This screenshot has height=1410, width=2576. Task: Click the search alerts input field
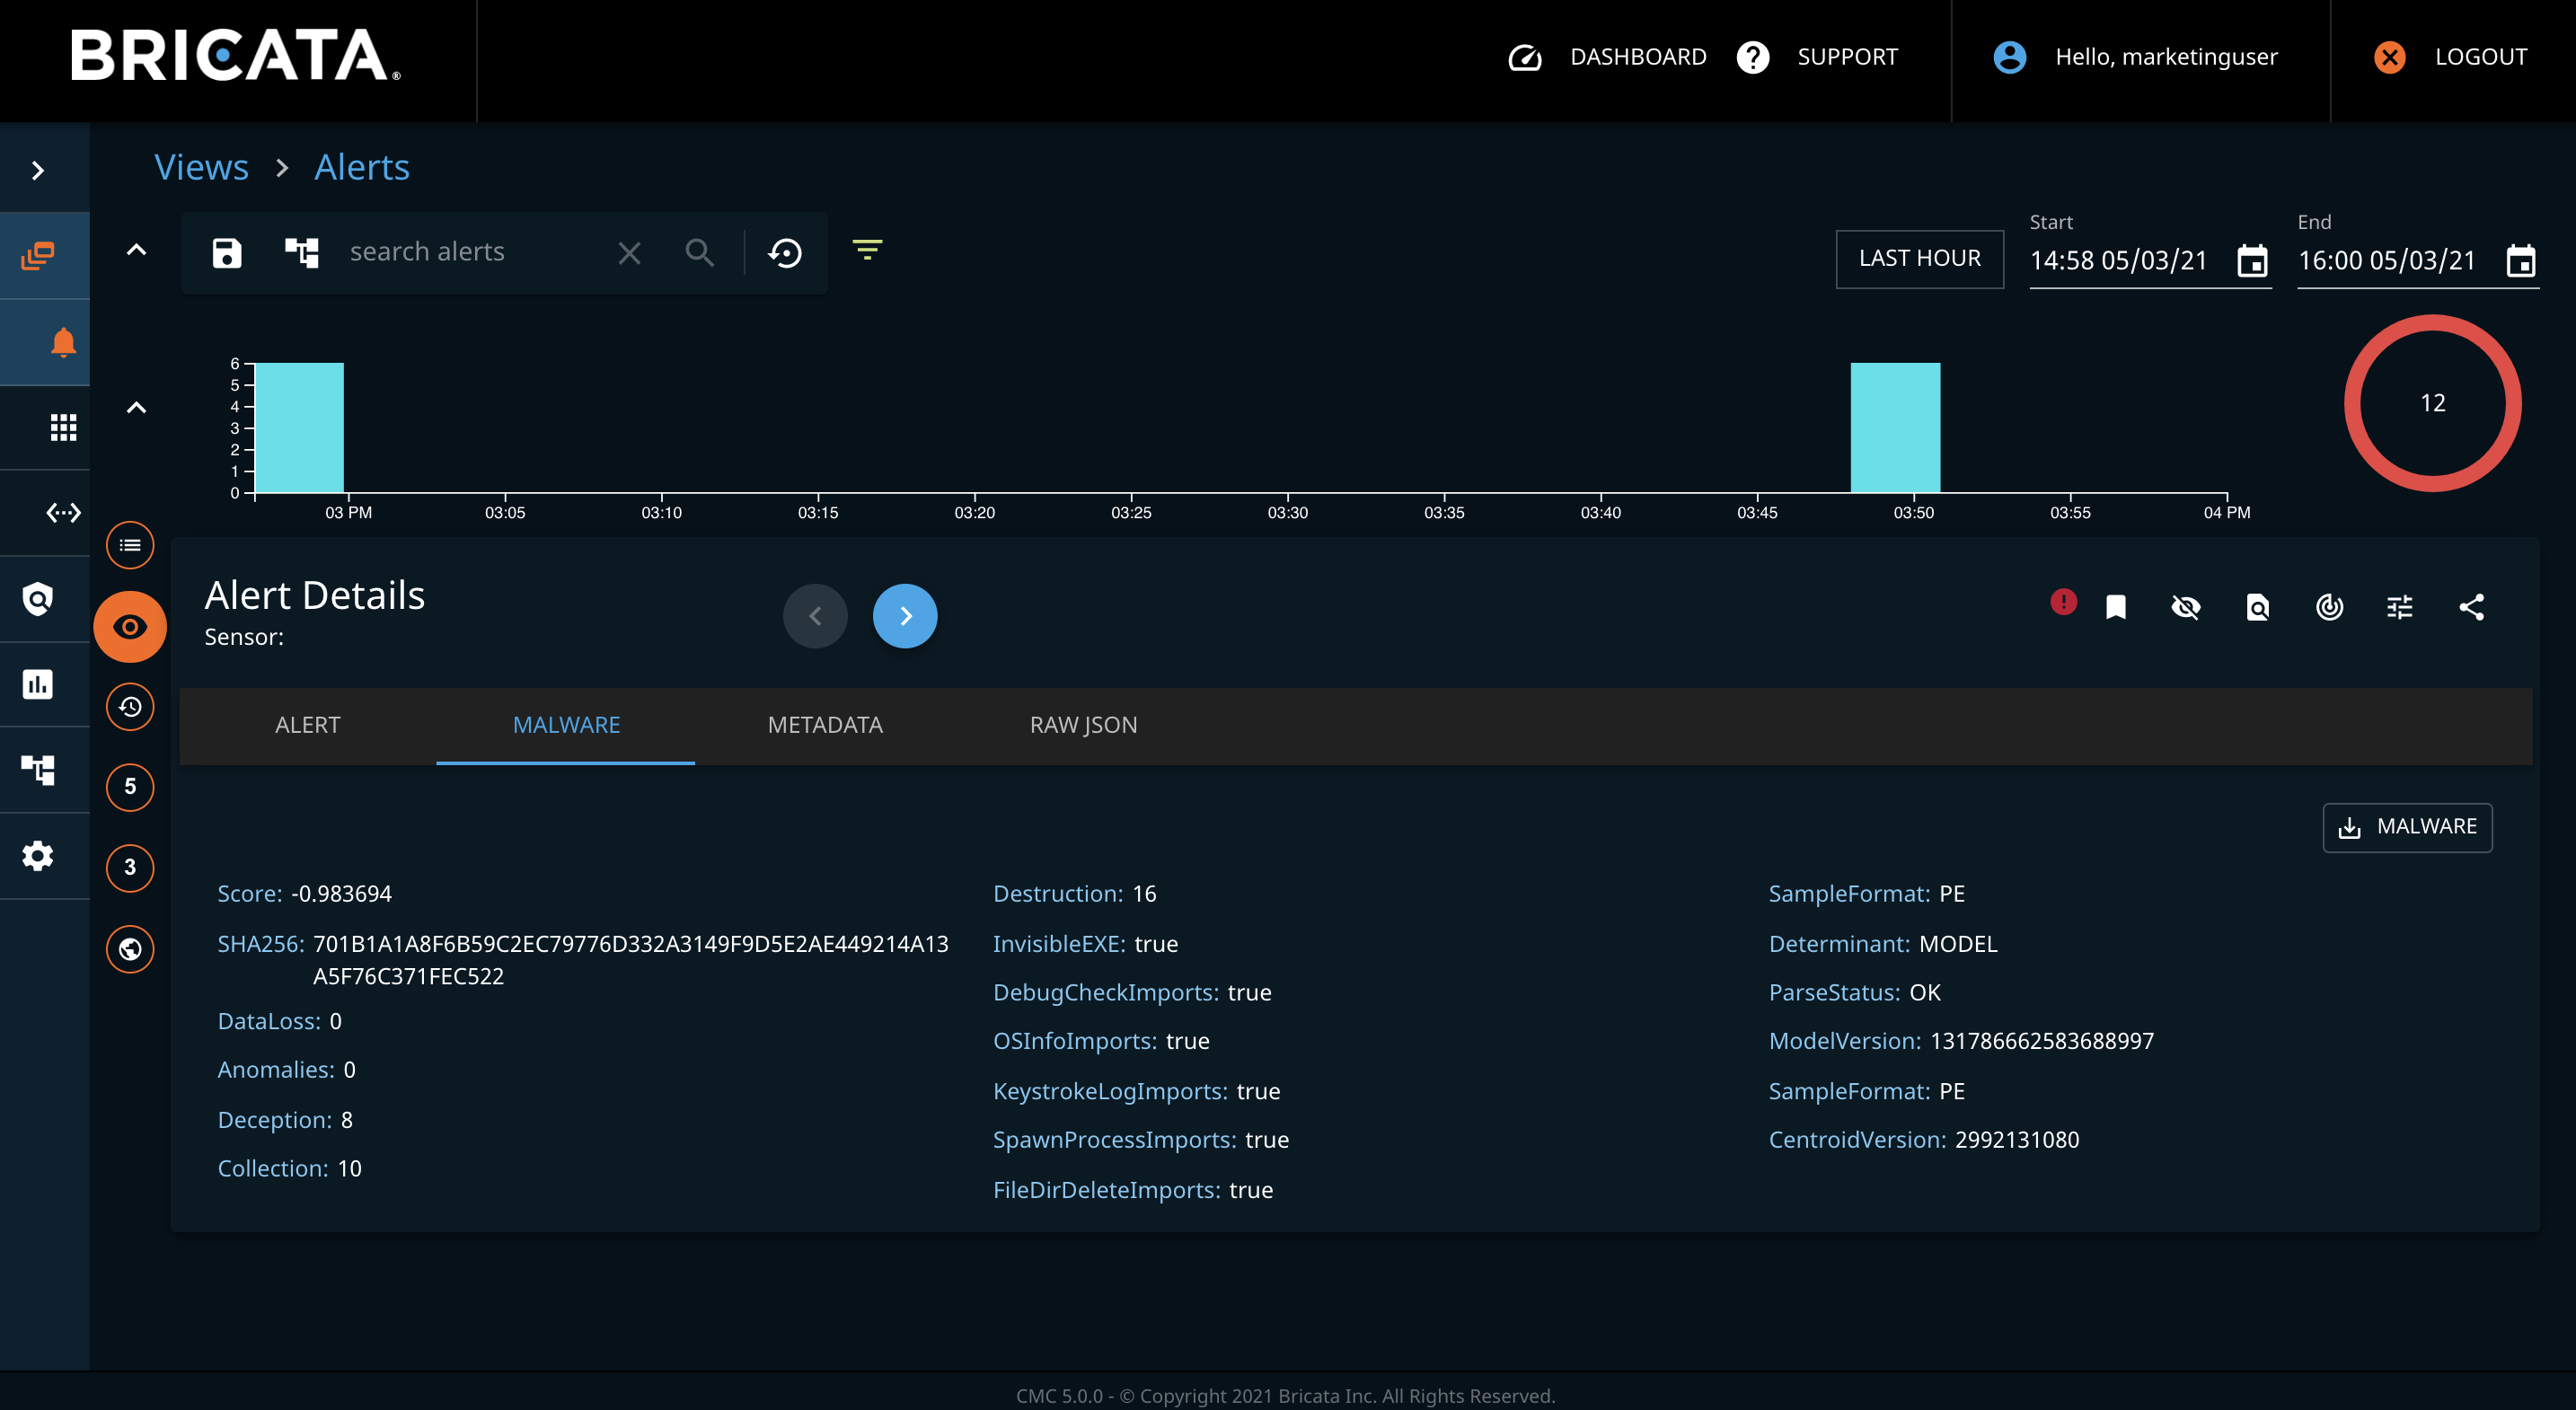tap(470, 253)
